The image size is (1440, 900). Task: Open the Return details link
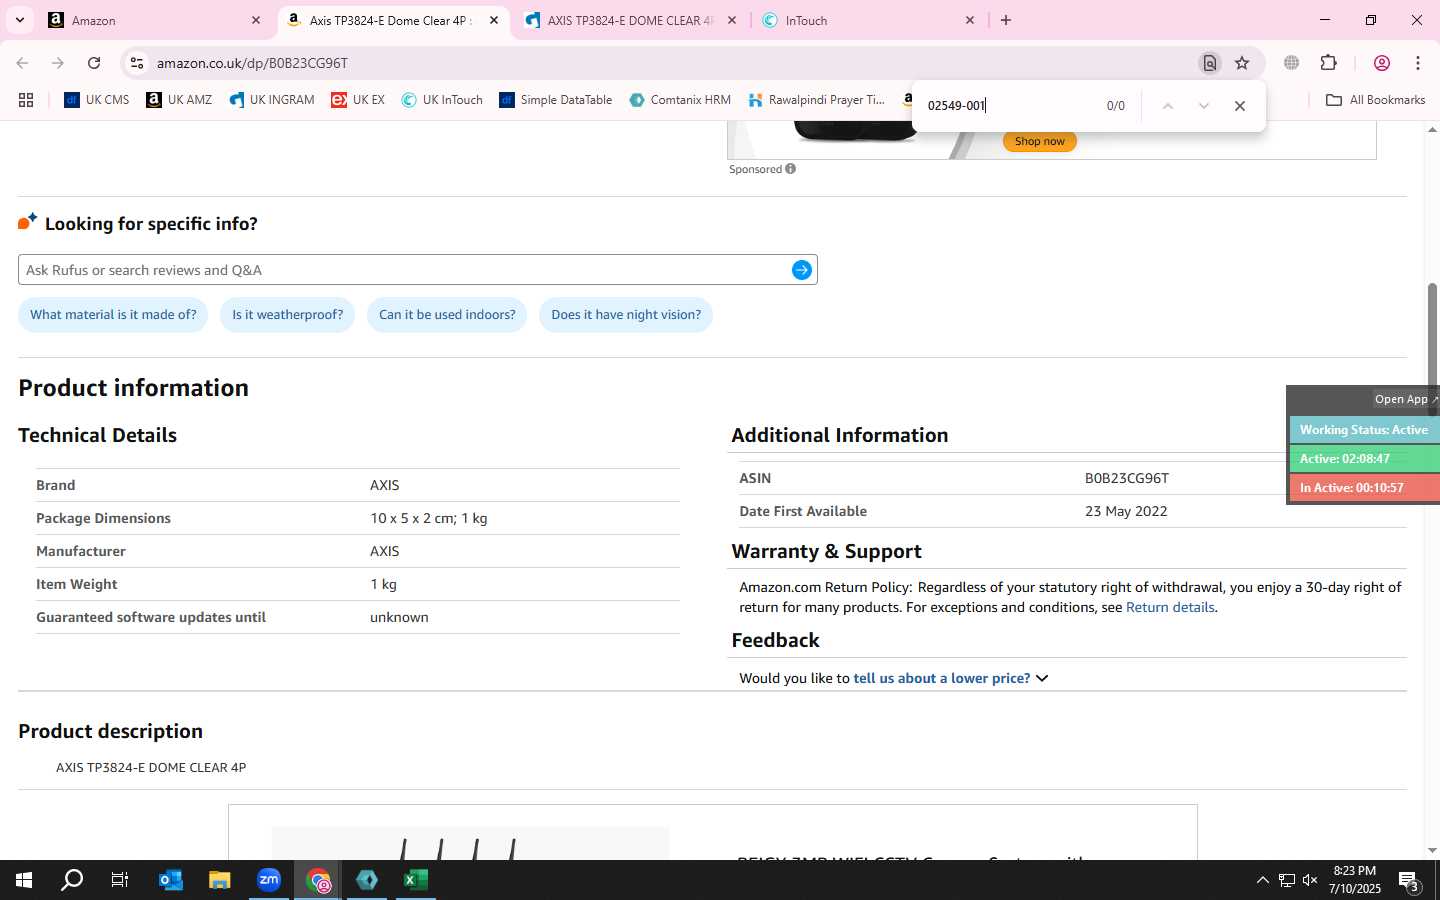(1170, 607)
